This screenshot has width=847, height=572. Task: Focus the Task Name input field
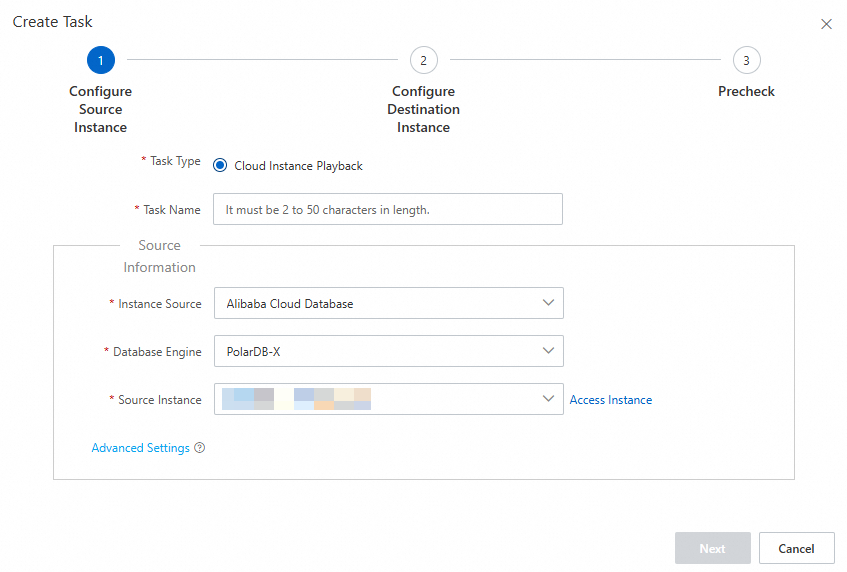click(388, 210)
